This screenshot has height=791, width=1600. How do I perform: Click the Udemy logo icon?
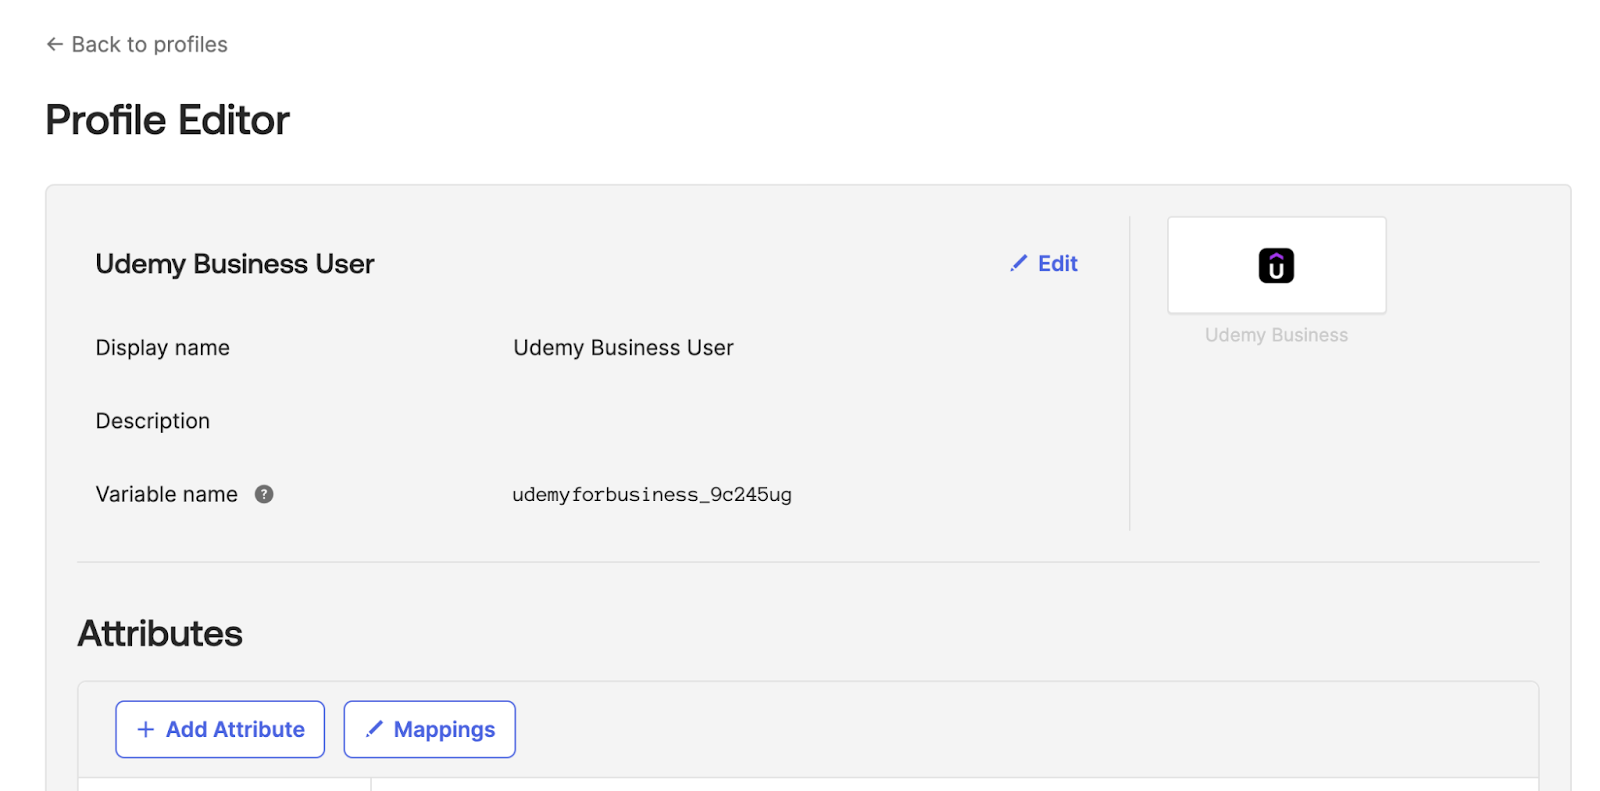click(x=1275, y=266)
